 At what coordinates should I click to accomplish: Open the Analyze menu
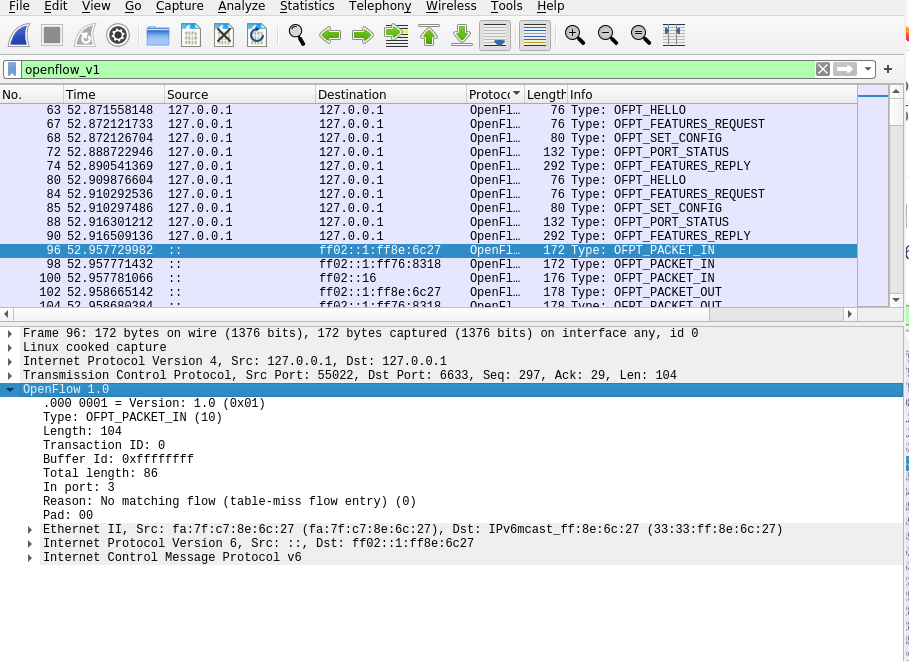point(241,6)
